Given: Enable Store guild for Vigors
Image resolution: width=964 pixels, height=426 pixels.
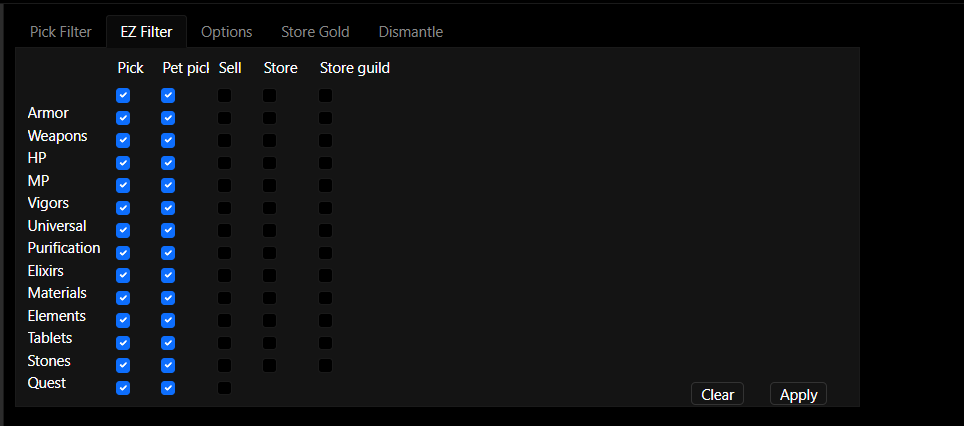Looking at the screenshot, I should (325, 208).
